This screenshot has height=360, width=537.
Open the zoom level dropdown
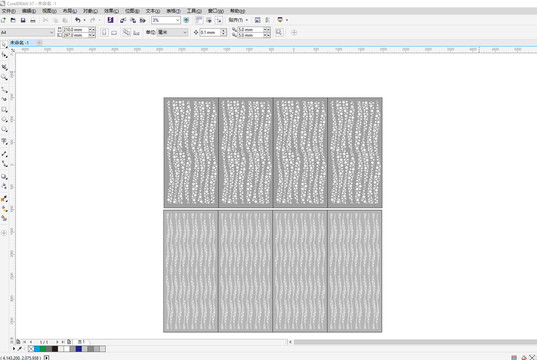click(x=177, y=20)
